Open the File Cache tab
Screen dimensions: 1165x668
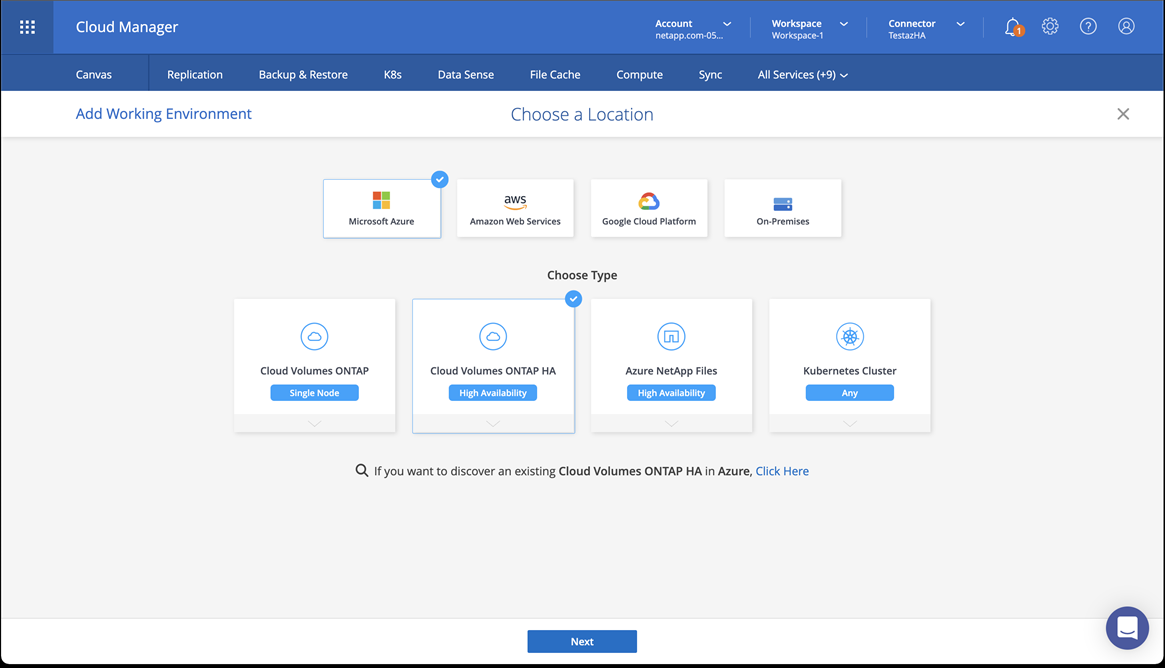point(555,74)
